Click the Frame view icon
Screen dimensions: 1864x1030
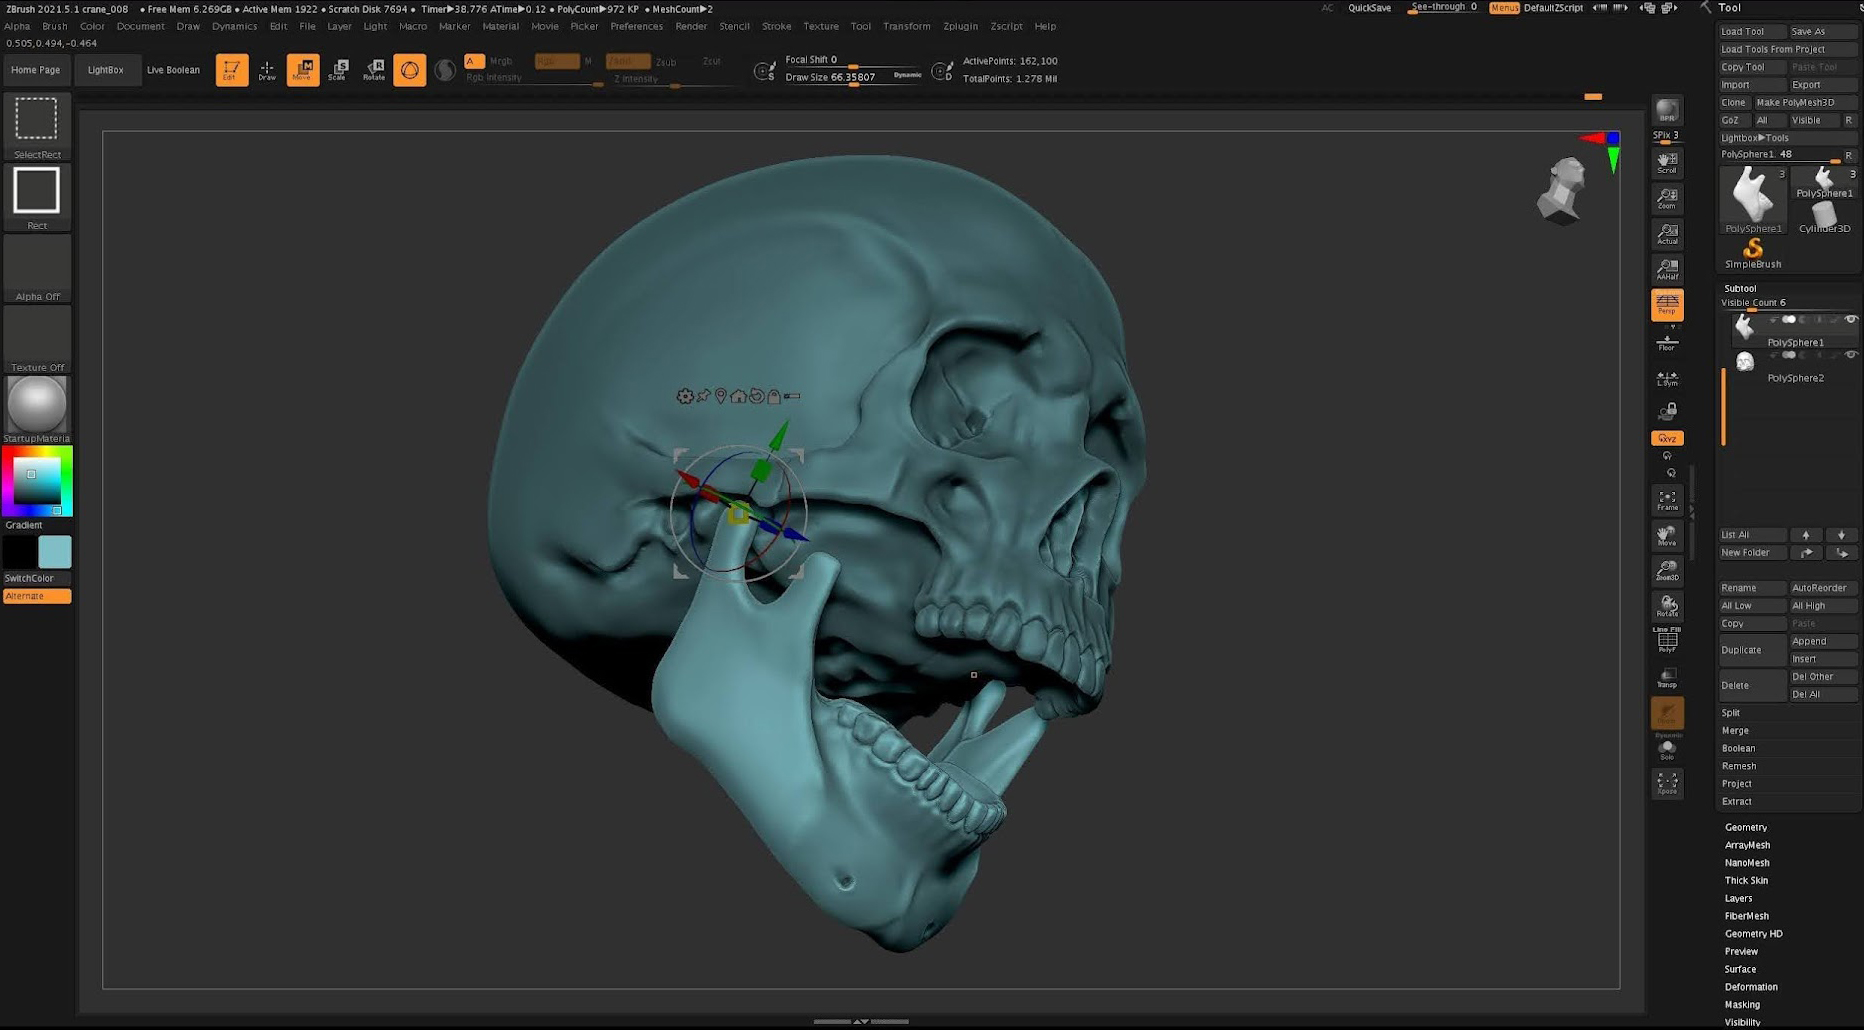coord(1667,500)
